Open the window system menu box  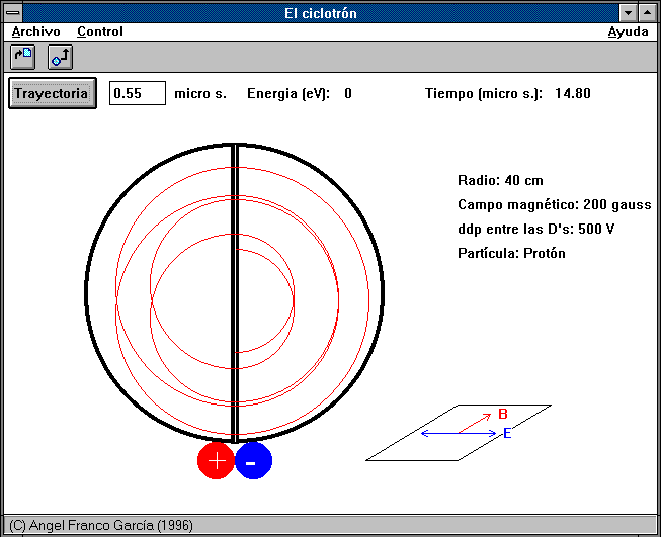(13, 13)
